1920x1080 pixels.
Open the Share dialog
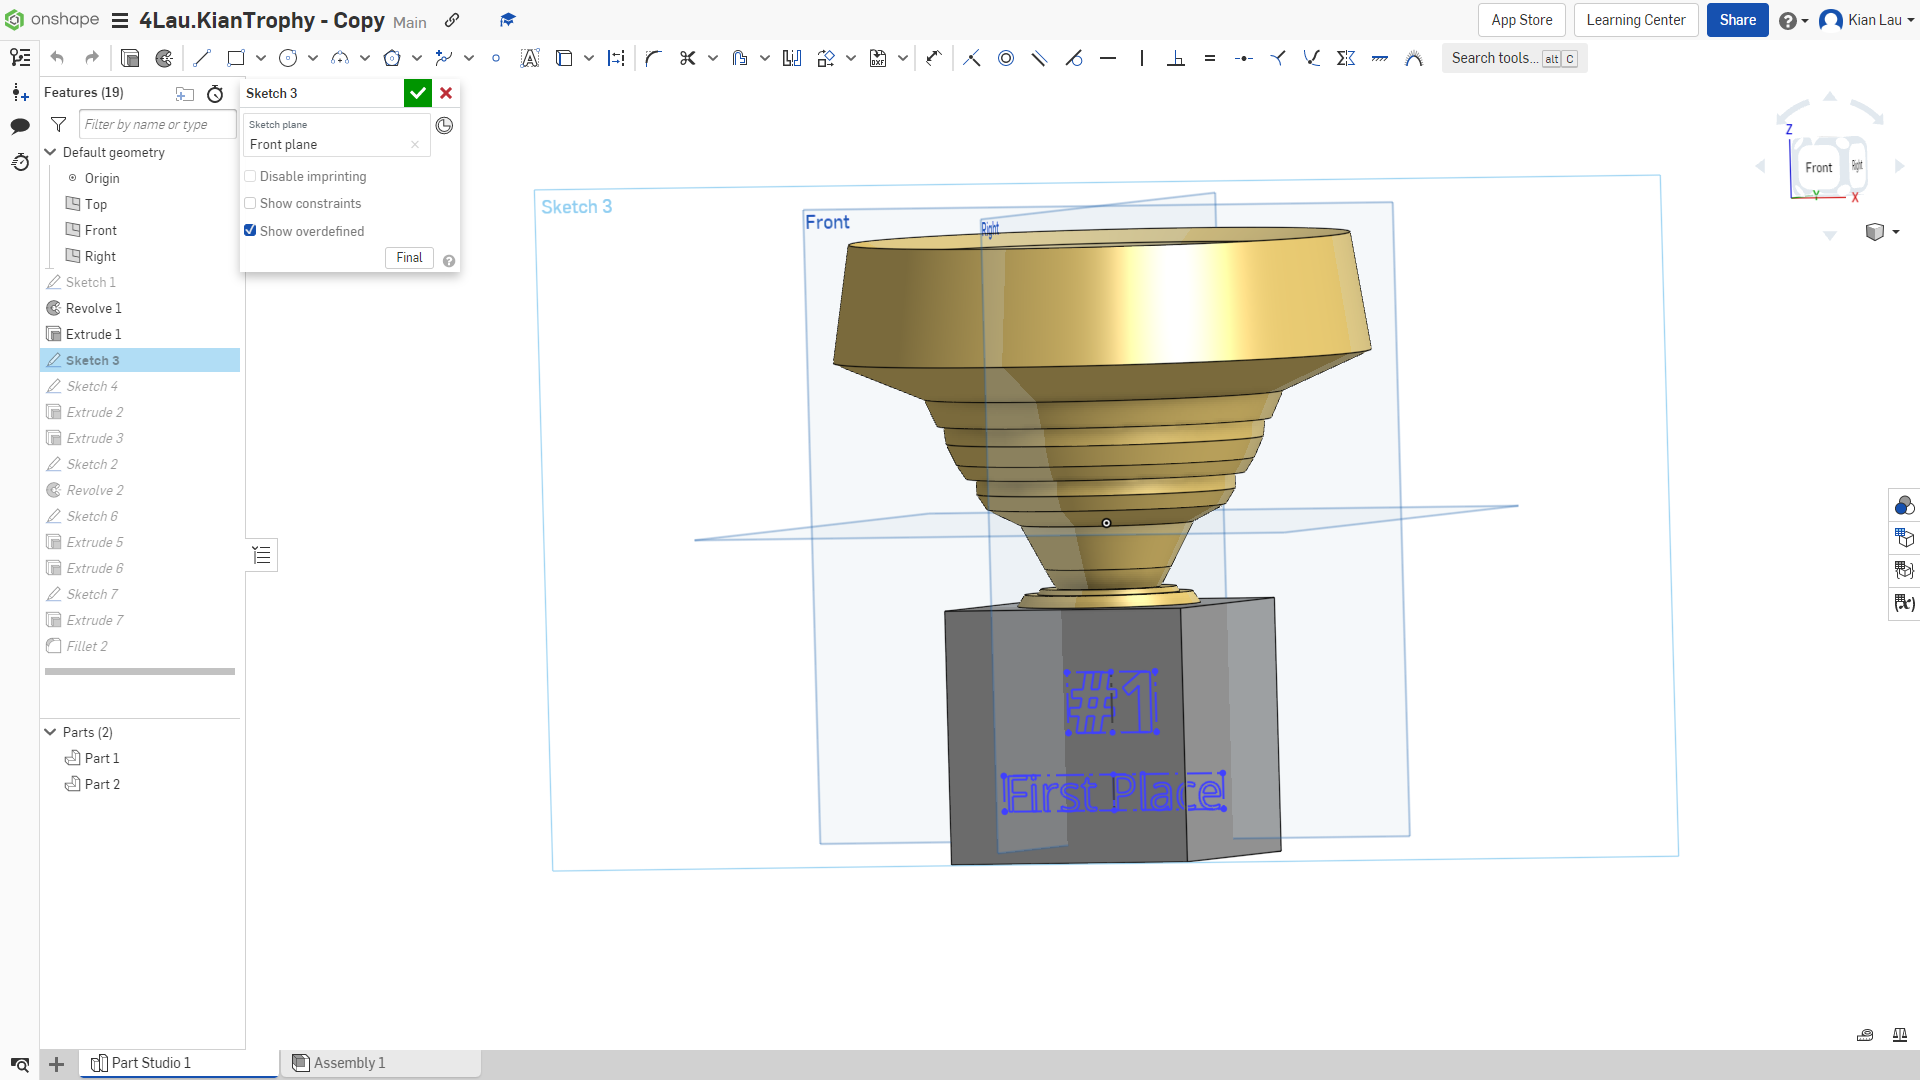pyautogui.click(x=1737, y=20)
